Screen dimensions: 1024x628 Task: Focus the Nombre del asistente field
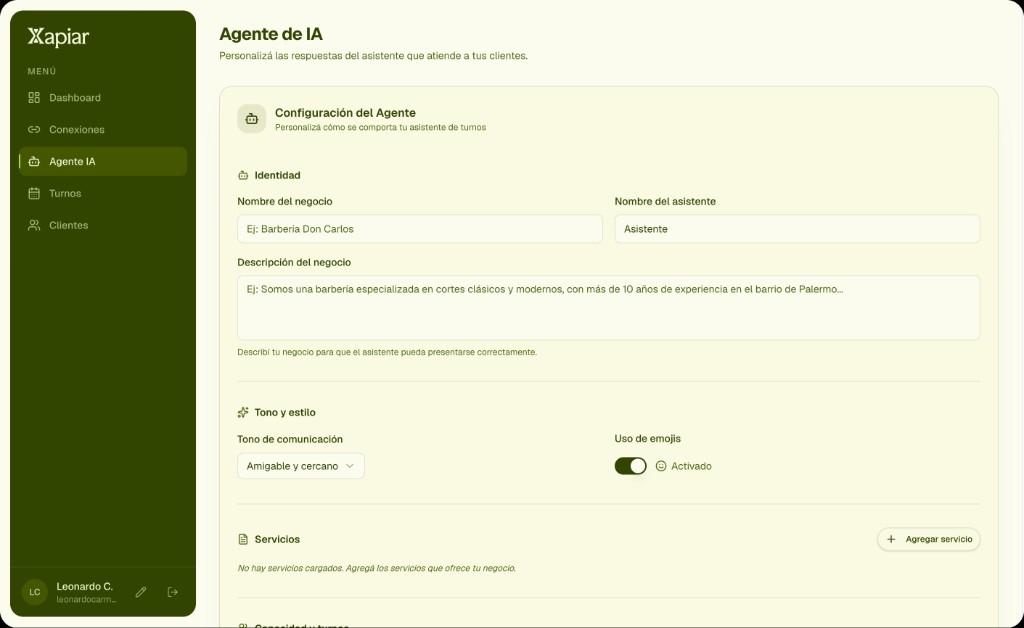pos(797,229)
